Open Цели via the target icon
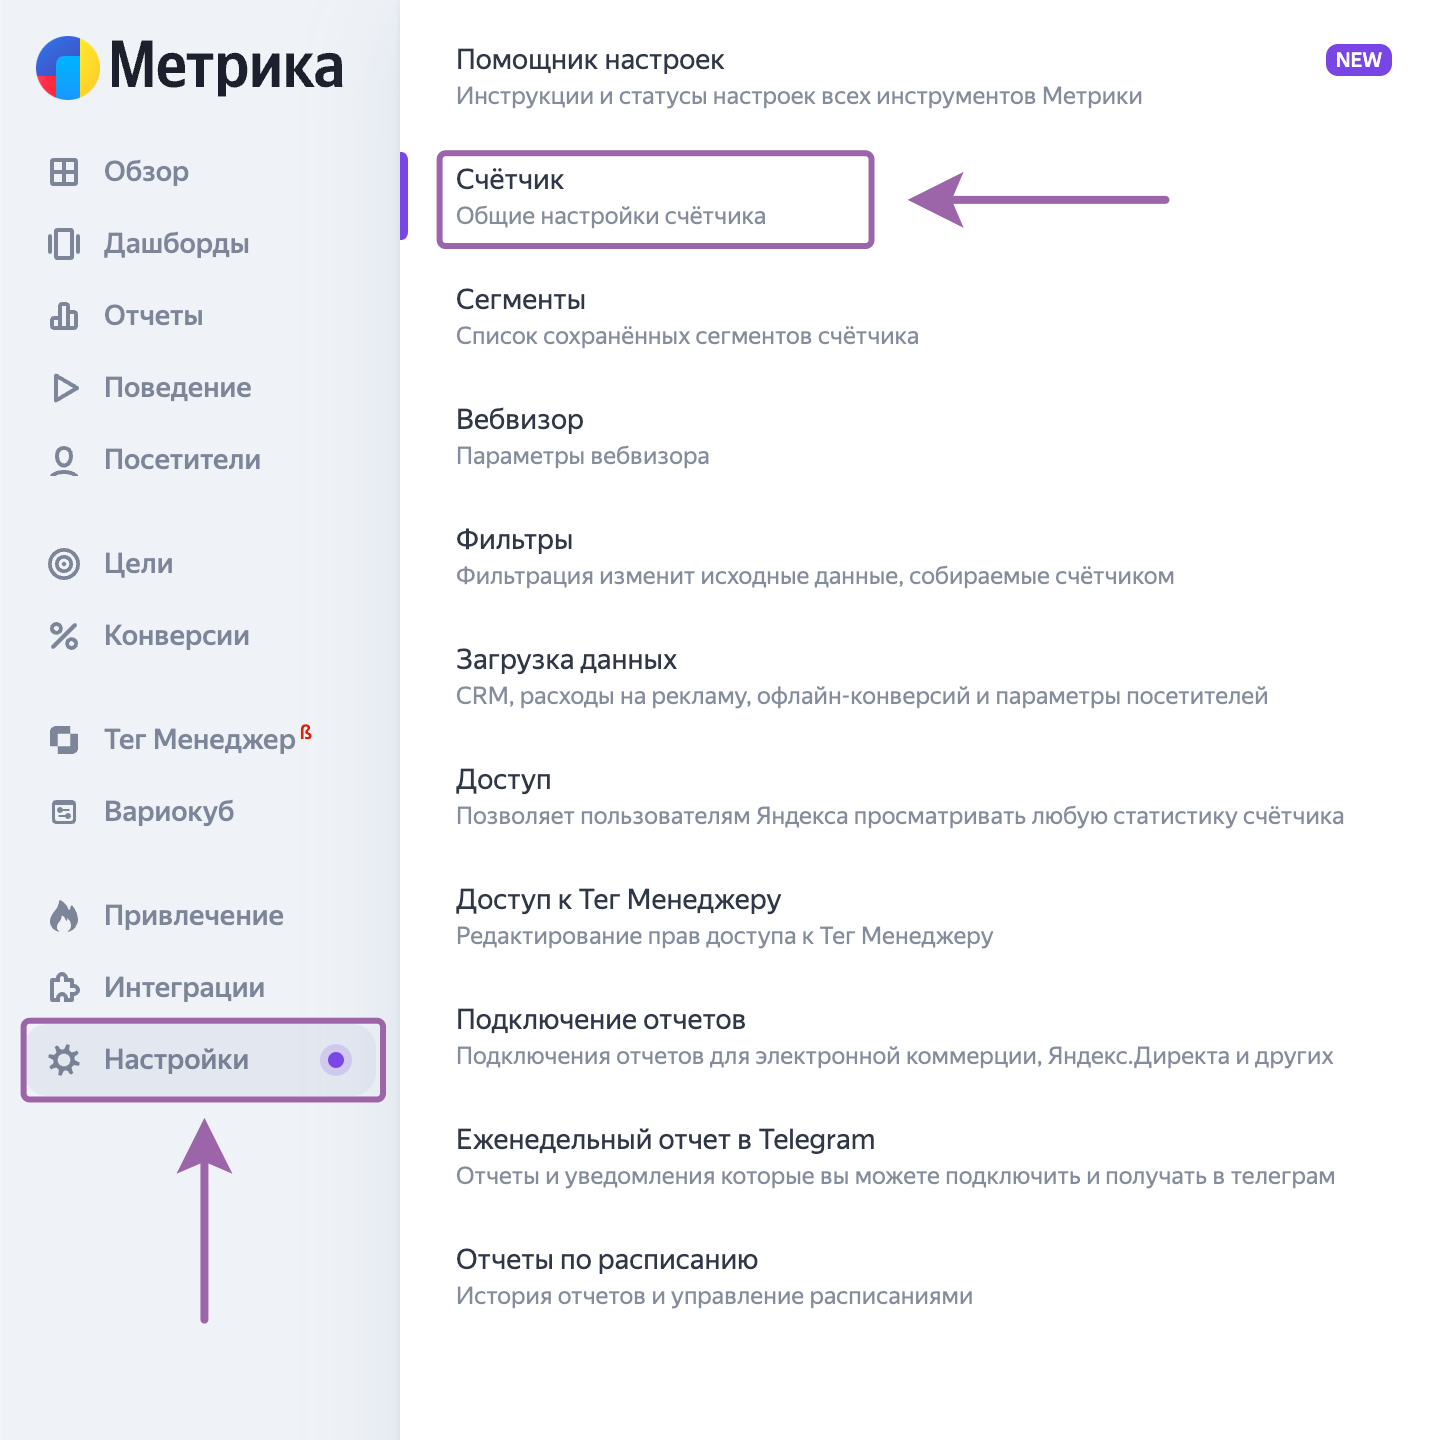The height and width of the screenshot is (1440, 1440). (65, 563)
